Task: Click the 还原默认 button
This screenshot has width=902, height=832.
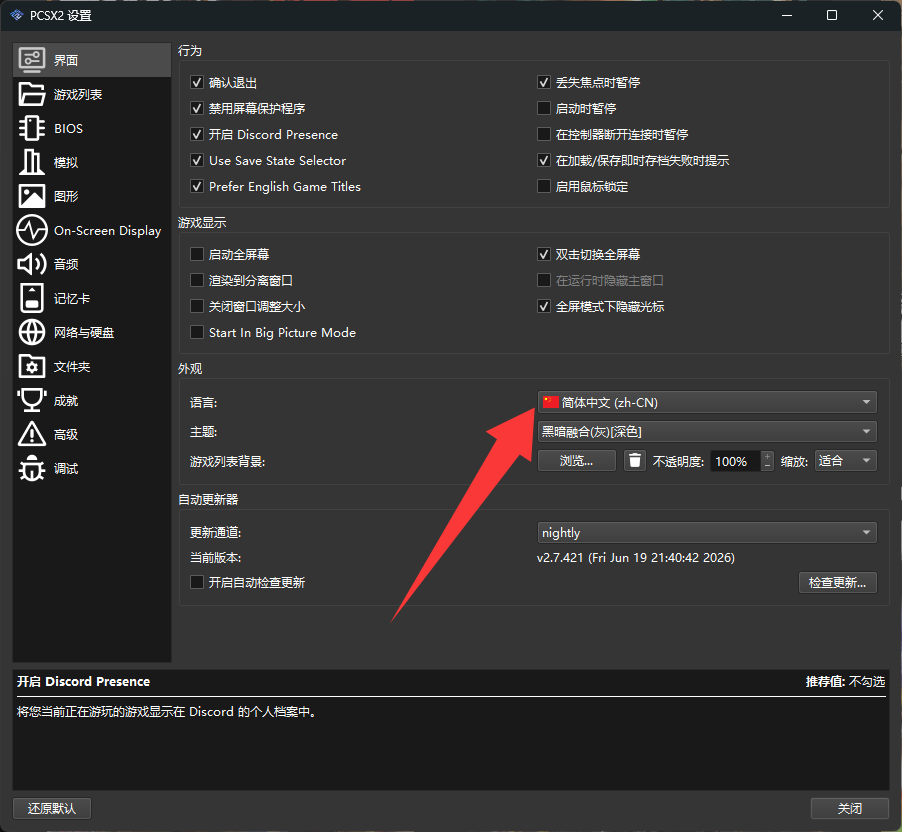Action: pos(52,808)
